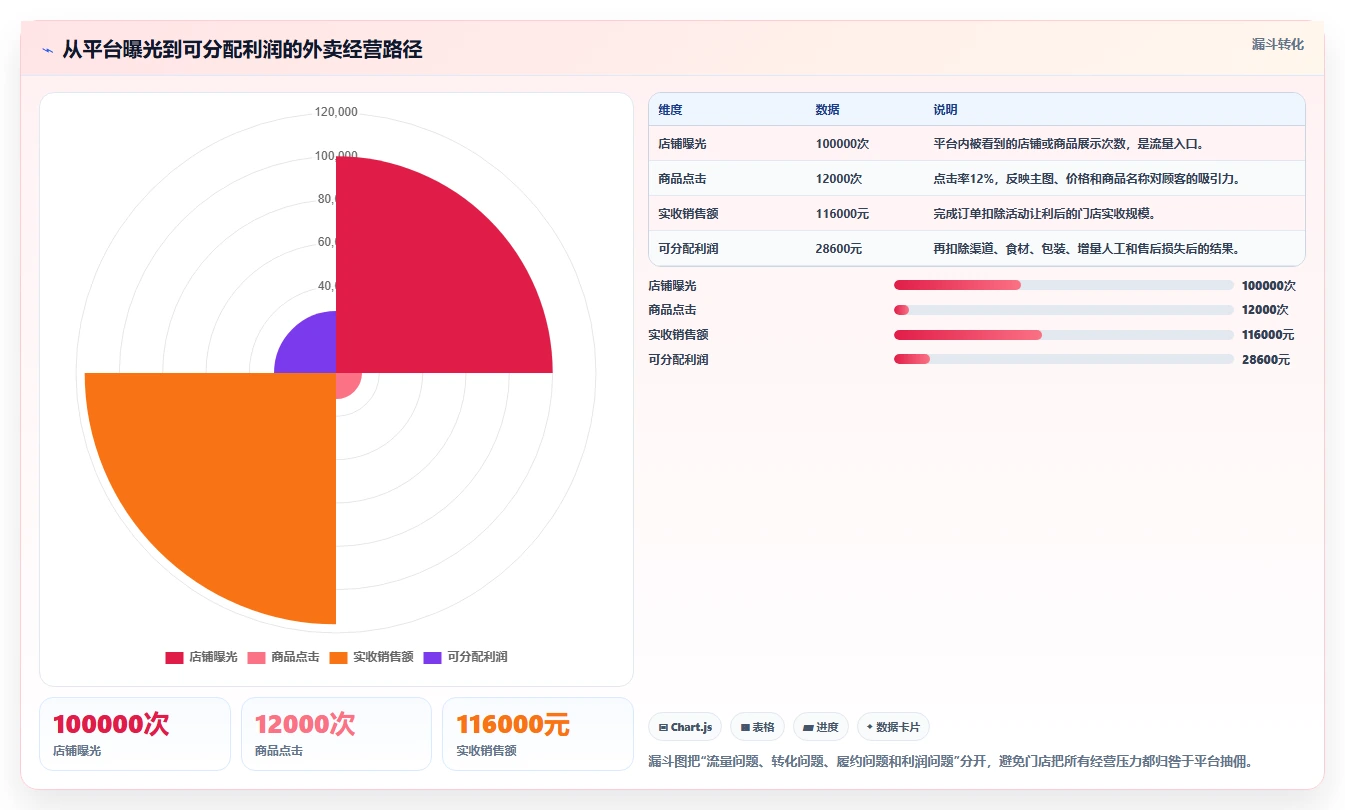Open the 100000次 店铺曝光 data card
1345x810 pixels.
pyautogui.click(x=135, y=734)
